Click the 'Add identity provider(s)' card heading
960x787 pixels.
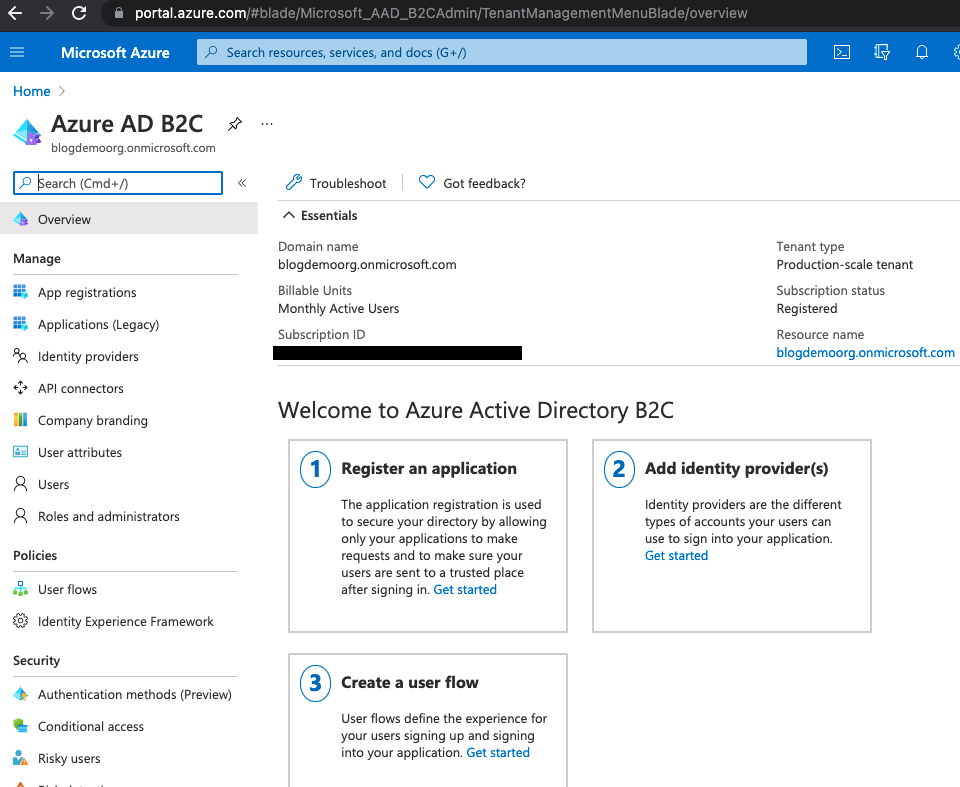pyautogui.click(x=736, y=469)
